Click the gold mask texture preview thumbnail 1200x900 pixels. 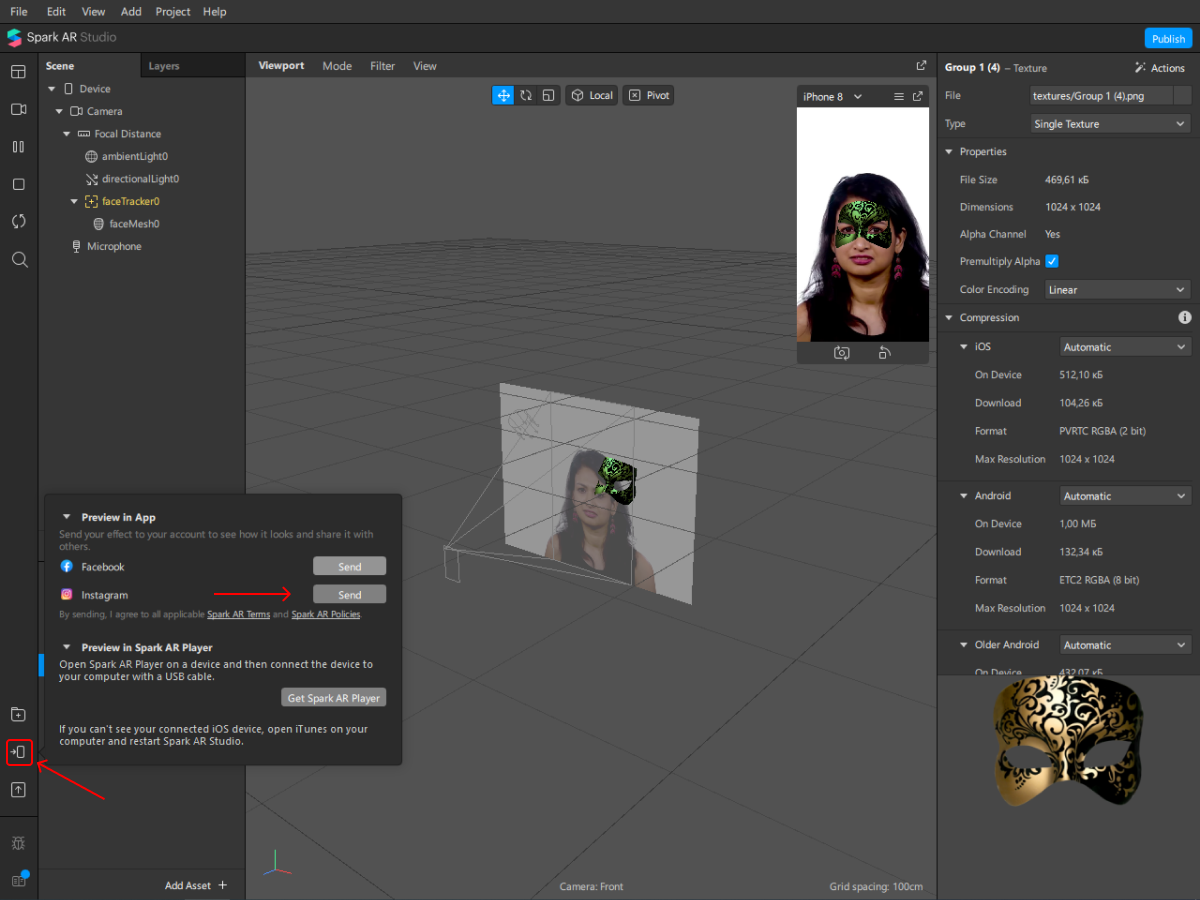[x=1068, y=740]
